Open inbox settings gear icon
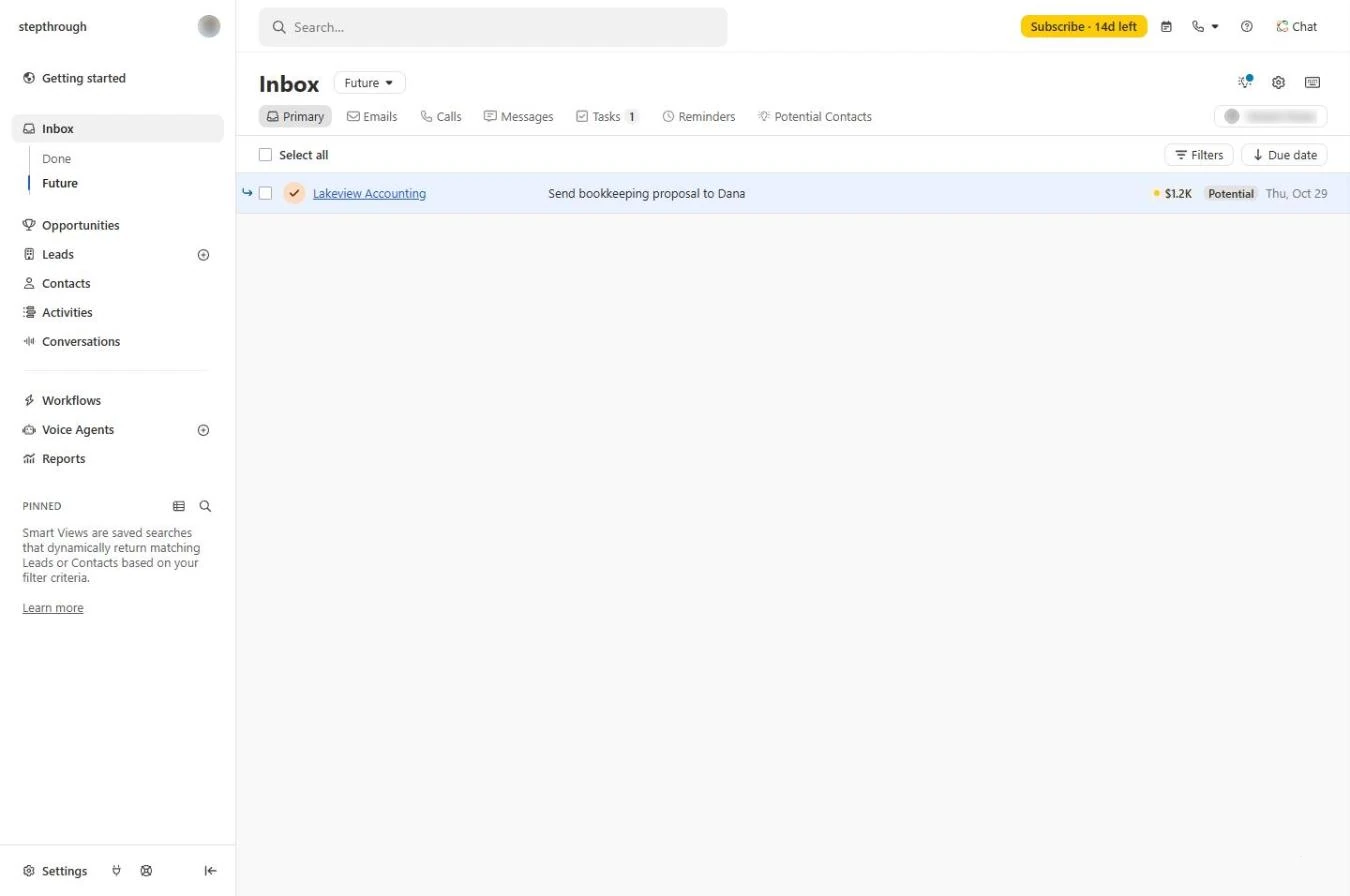Image resolution: width=1350 pixels, height=896 pixels. point(1278,83)
